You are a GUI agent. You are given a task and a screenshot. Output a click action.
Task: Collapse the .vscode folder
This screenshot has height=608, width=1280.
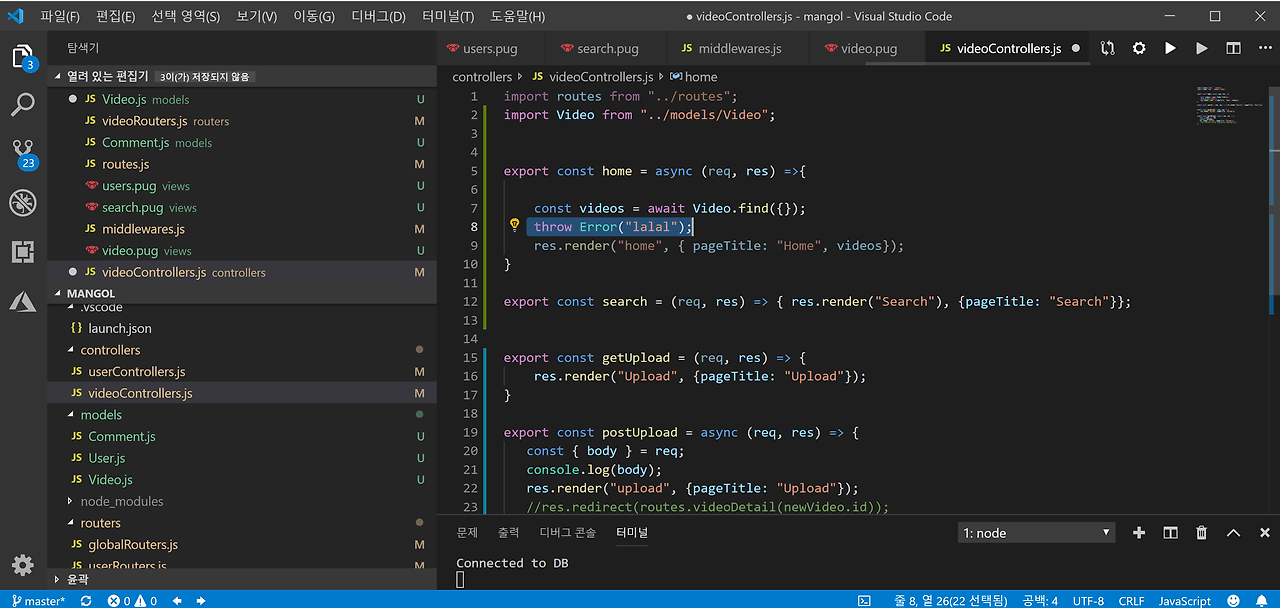tap(242, 307)
